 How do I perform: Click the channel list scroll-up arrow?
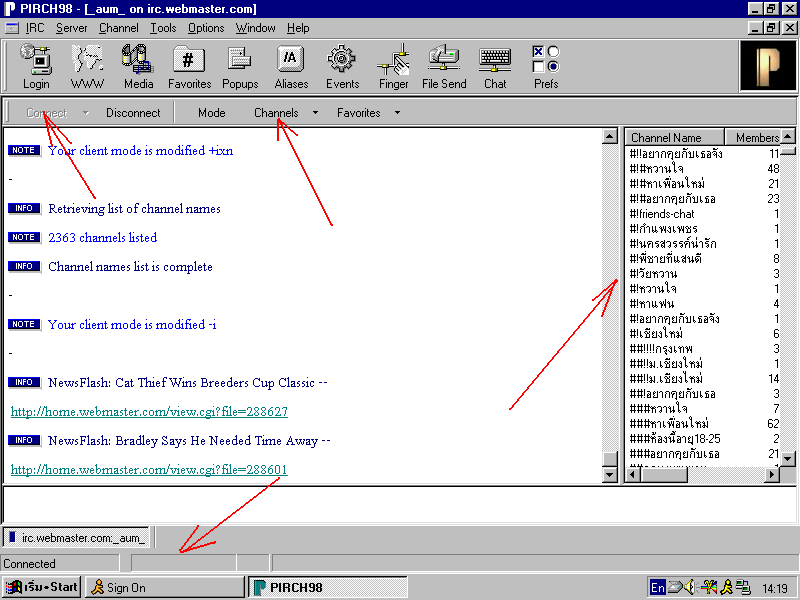[788, 136]
